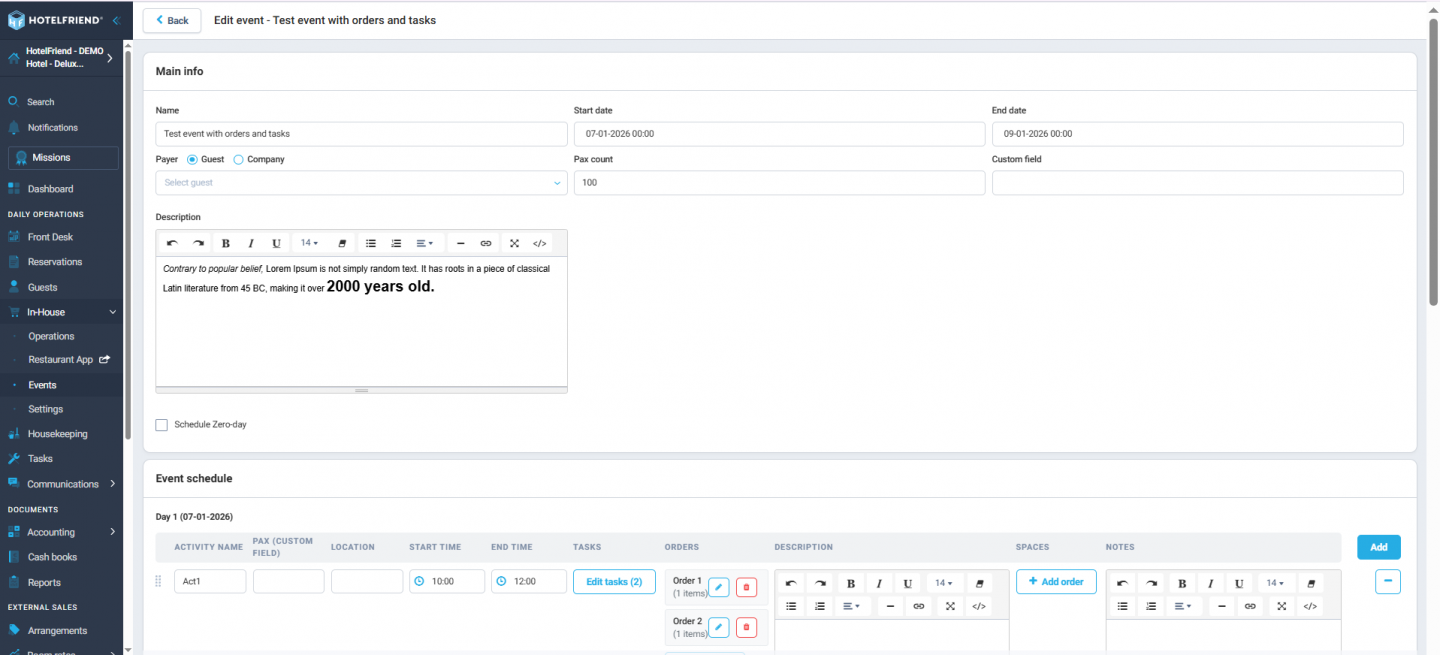Go to Front Desk in the sidebar
This screenshot has height=655, width=1440.
click(x=50, y=237)
